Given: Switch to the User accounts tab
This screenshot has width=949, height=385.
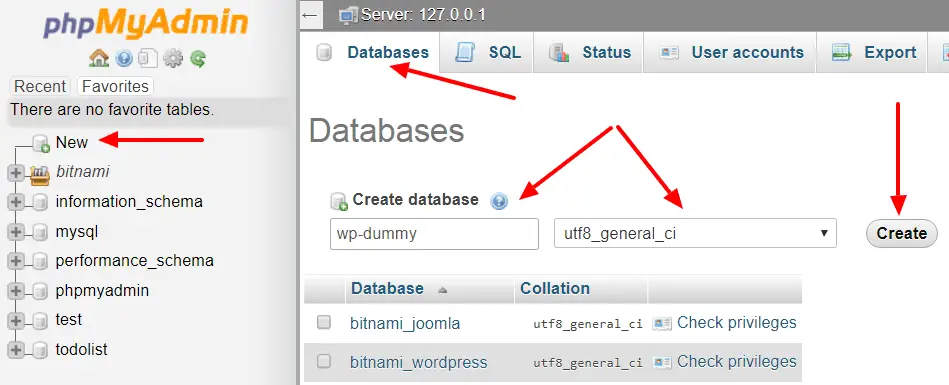Looking at the screenshot, I should 730,53.
